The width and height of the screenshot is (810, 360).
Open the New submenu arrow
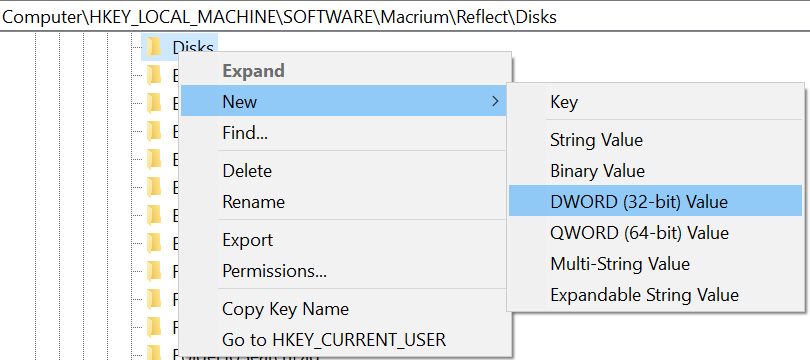[495, 101]
